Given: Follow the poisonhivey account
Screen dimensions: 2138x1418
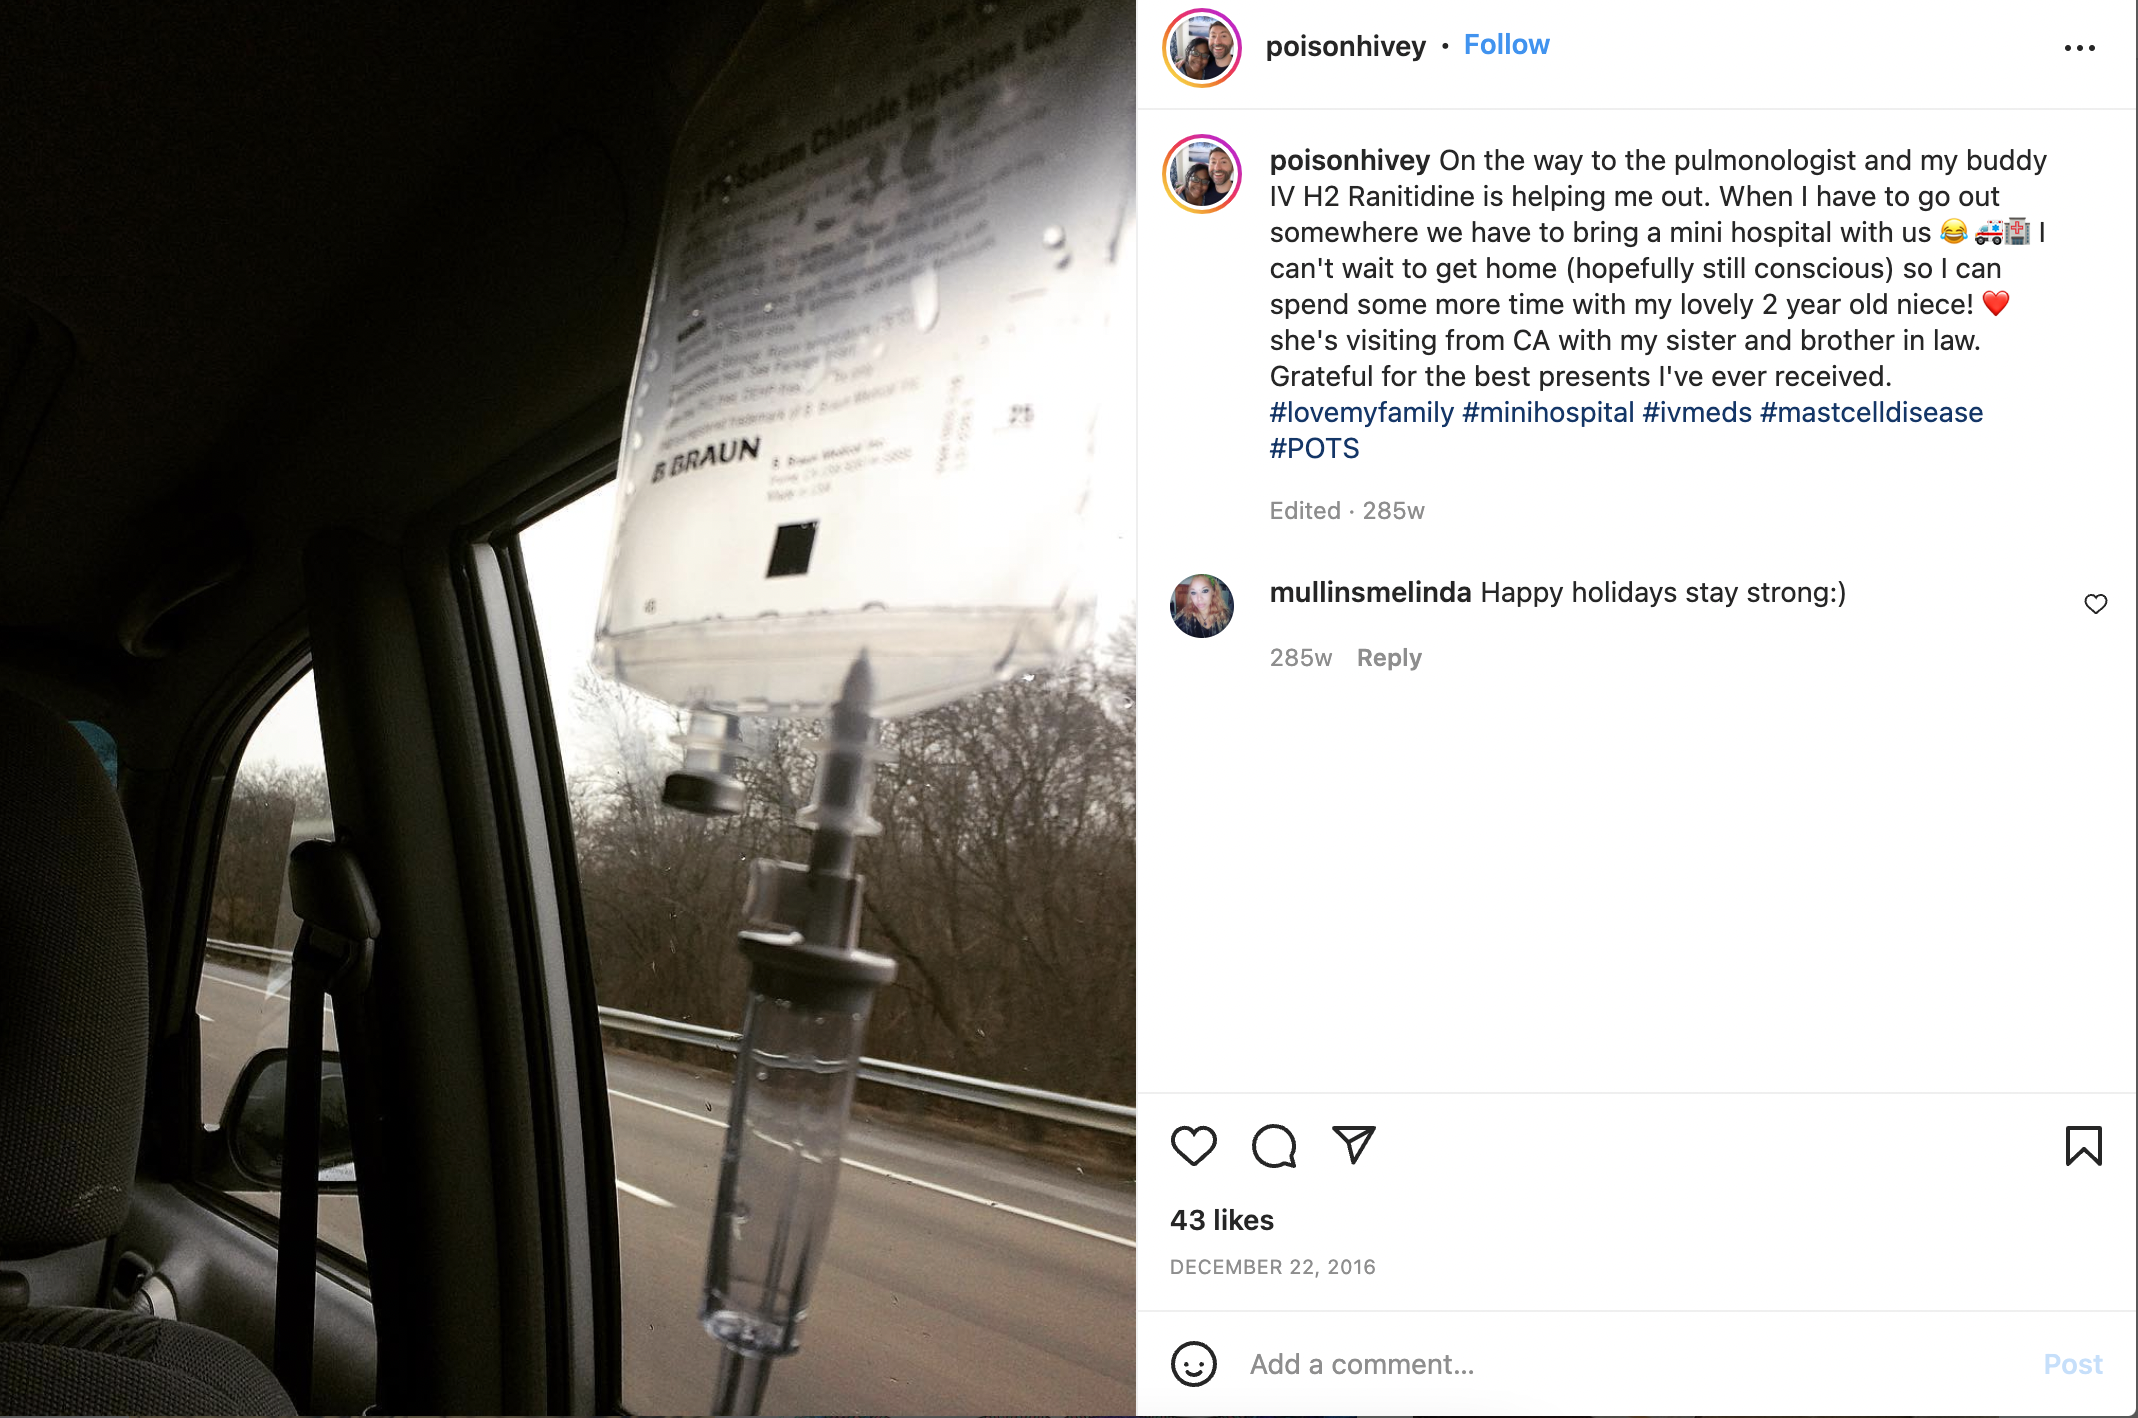Looking at the screenshot, I should click(1506, 45).
